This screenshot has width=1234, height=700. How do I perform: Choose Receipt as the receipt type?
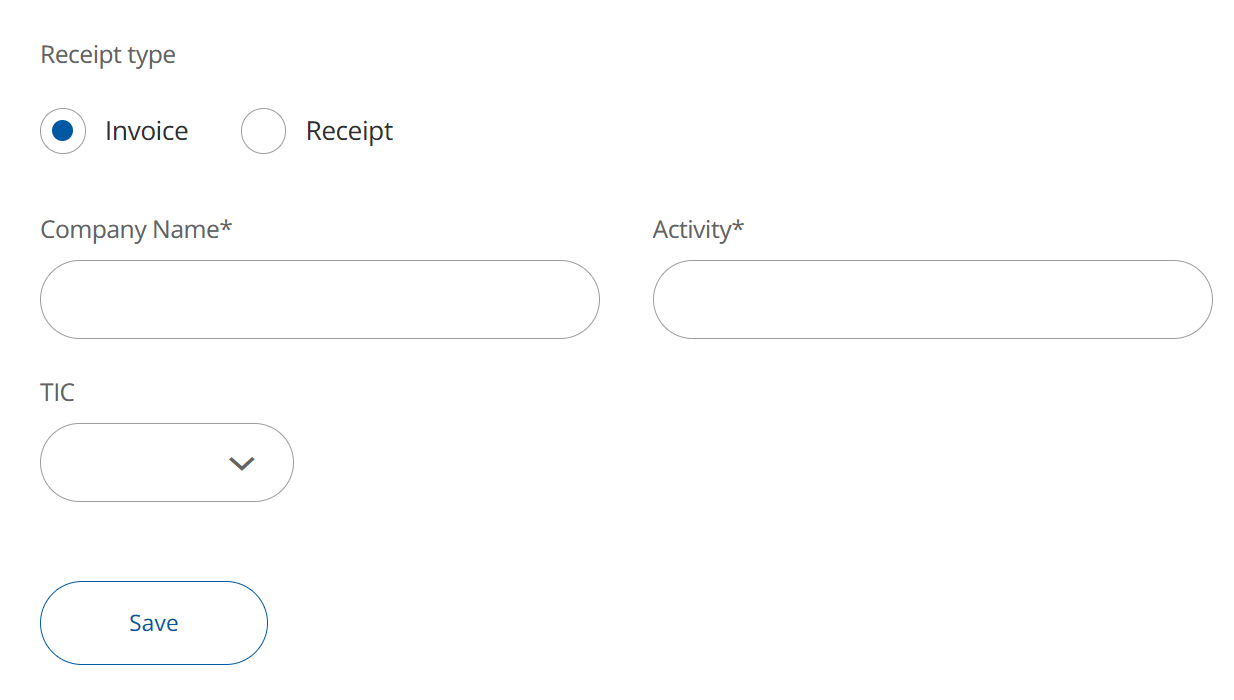(x=264, y=131)
